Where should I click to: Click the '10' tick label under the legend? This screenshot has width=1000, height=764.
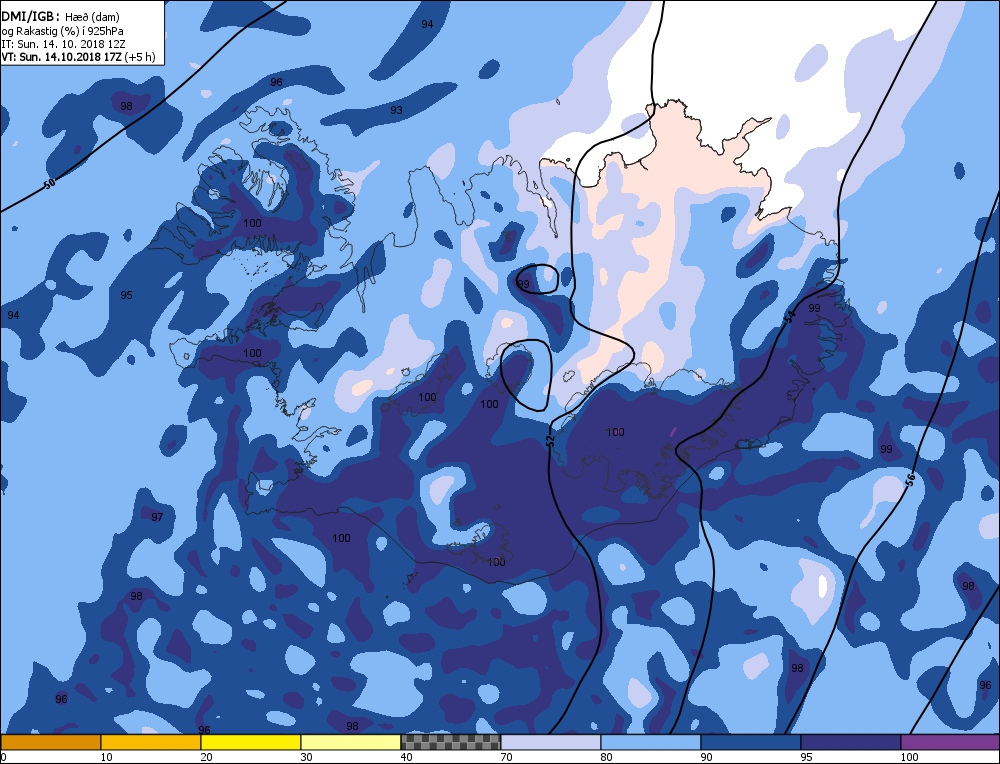(x=106, y=757)
